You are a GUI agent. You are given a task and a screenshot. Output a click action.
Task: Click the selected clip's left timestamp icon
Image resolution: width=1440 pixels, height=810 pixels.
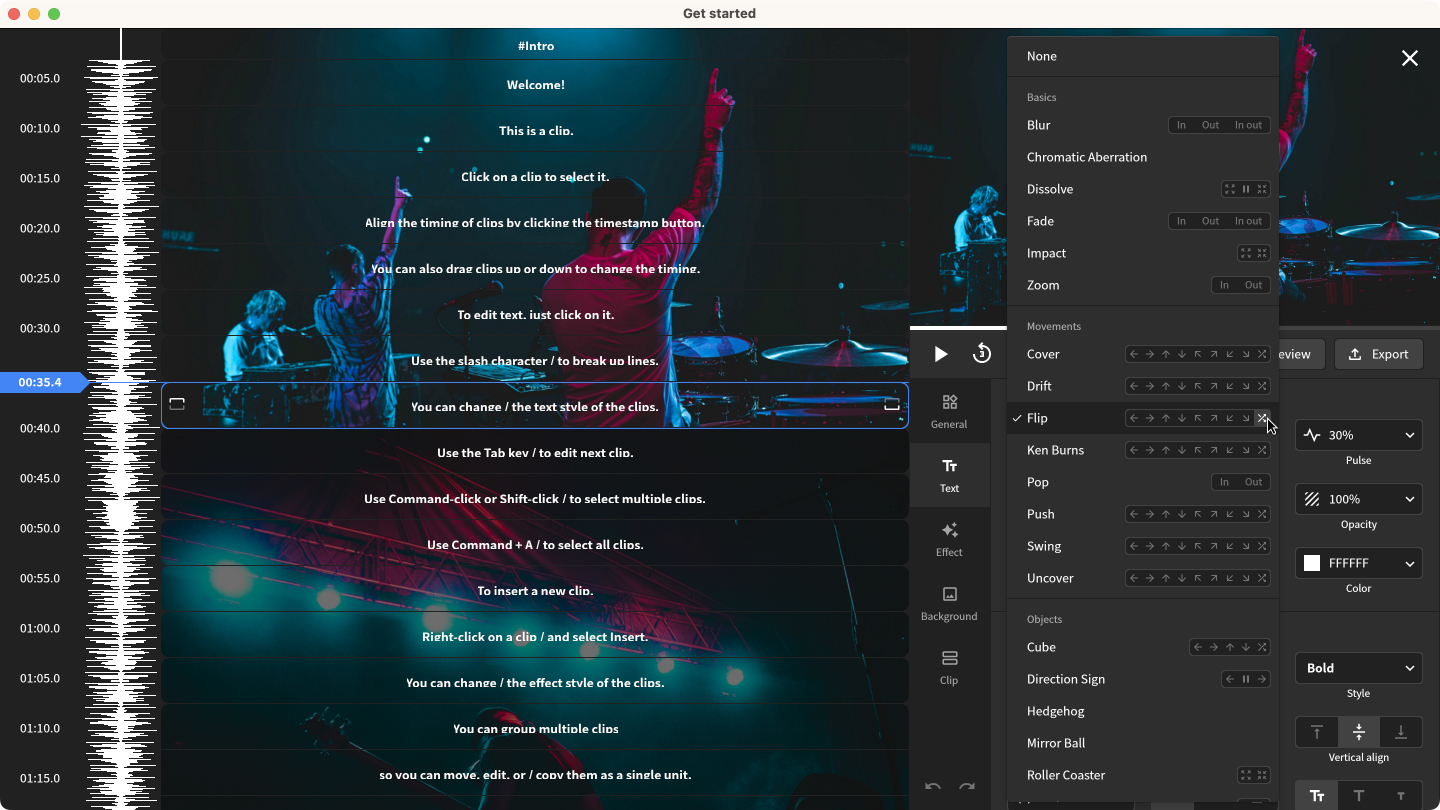tap(177, 405)
